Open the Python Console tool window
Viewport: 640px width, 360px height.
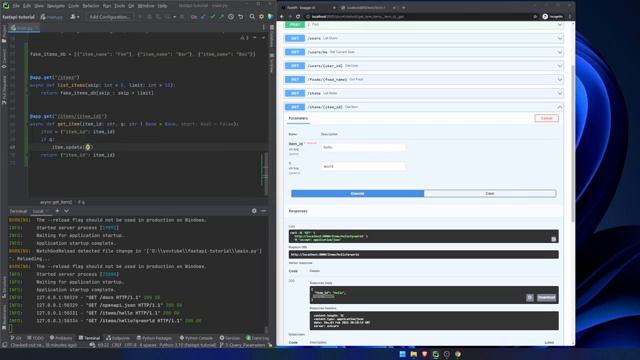coord(196,338)
